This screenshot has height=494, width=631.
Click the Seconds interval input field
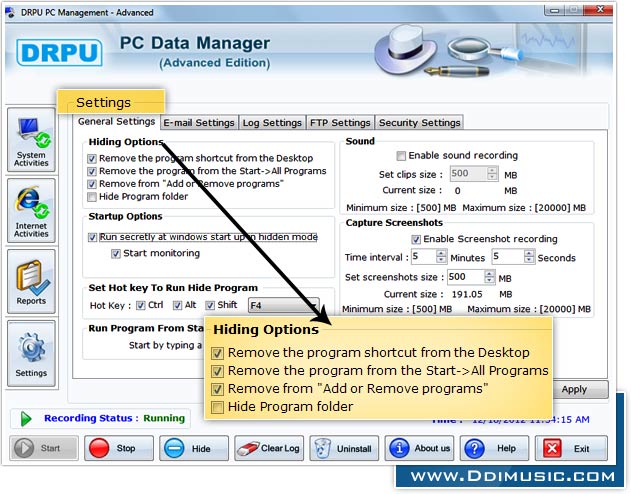(x=508, y=257)
